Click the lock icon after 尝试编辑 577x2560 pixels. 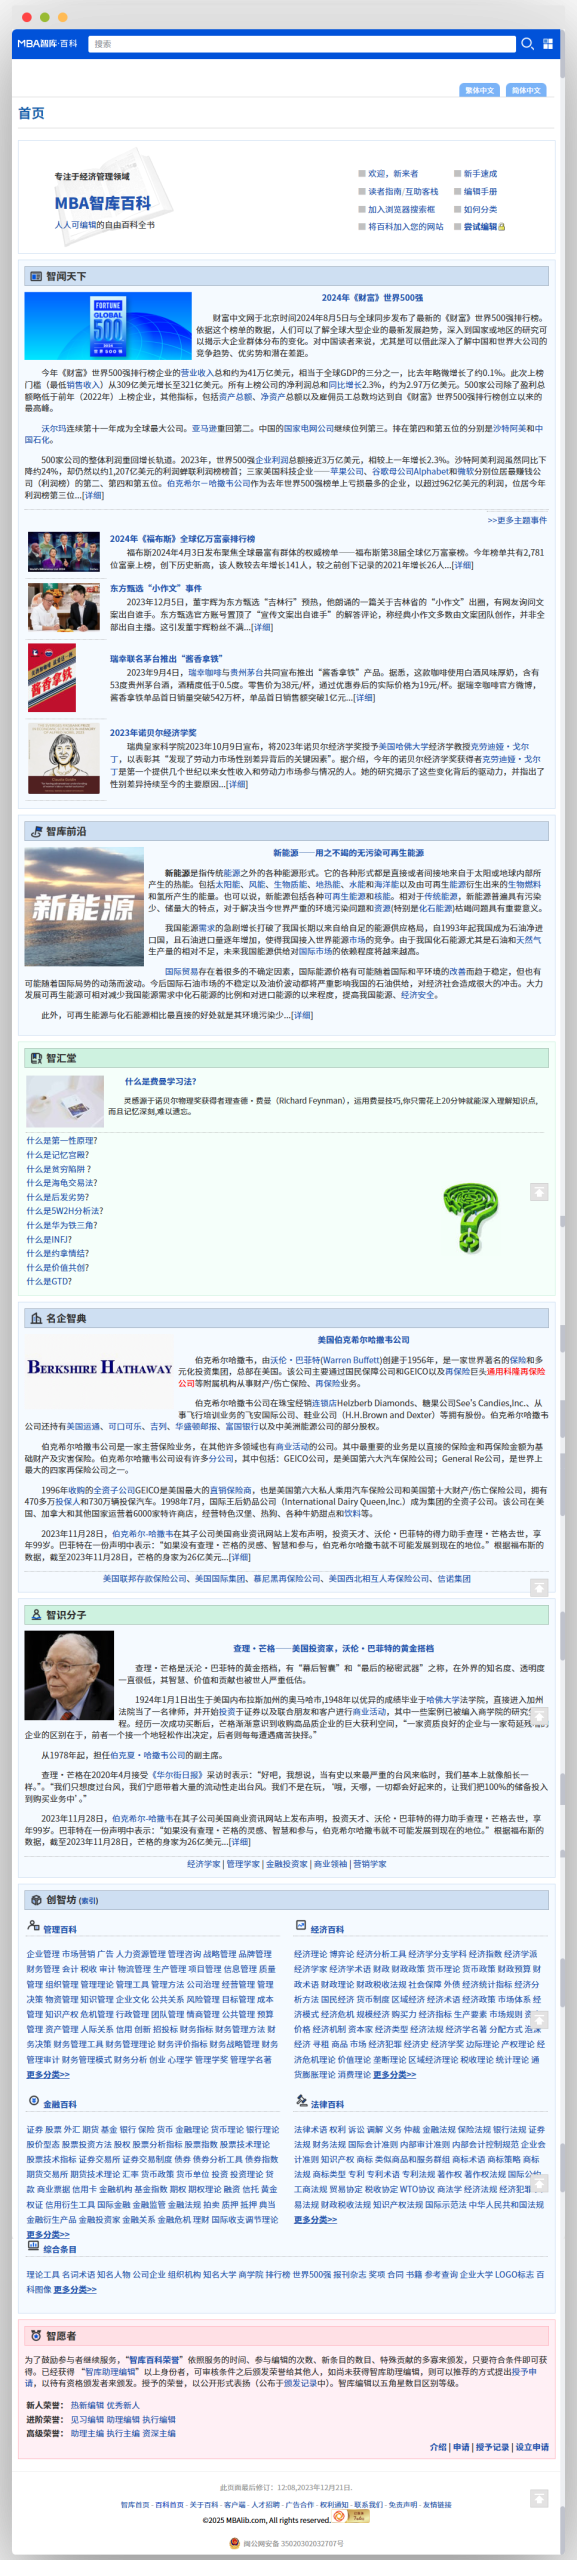pos(502,226)
